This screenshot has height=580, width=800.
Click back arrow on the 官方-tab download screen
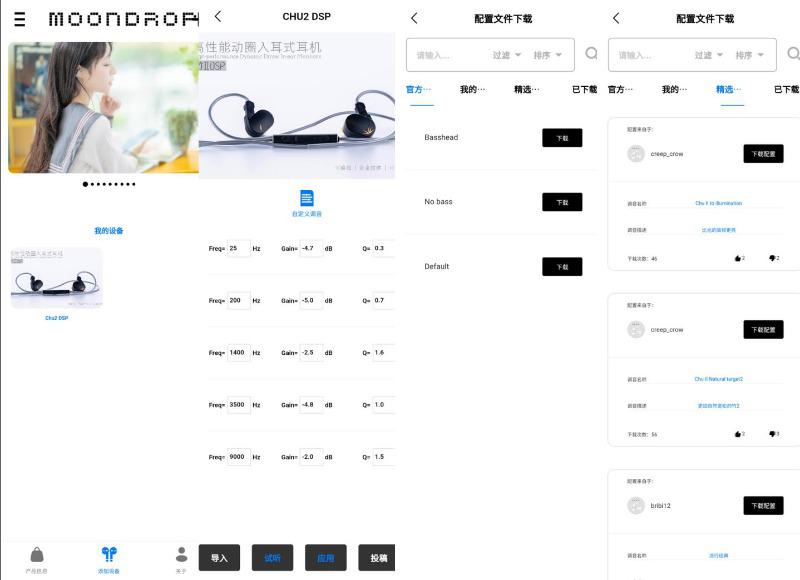[414, 18]
